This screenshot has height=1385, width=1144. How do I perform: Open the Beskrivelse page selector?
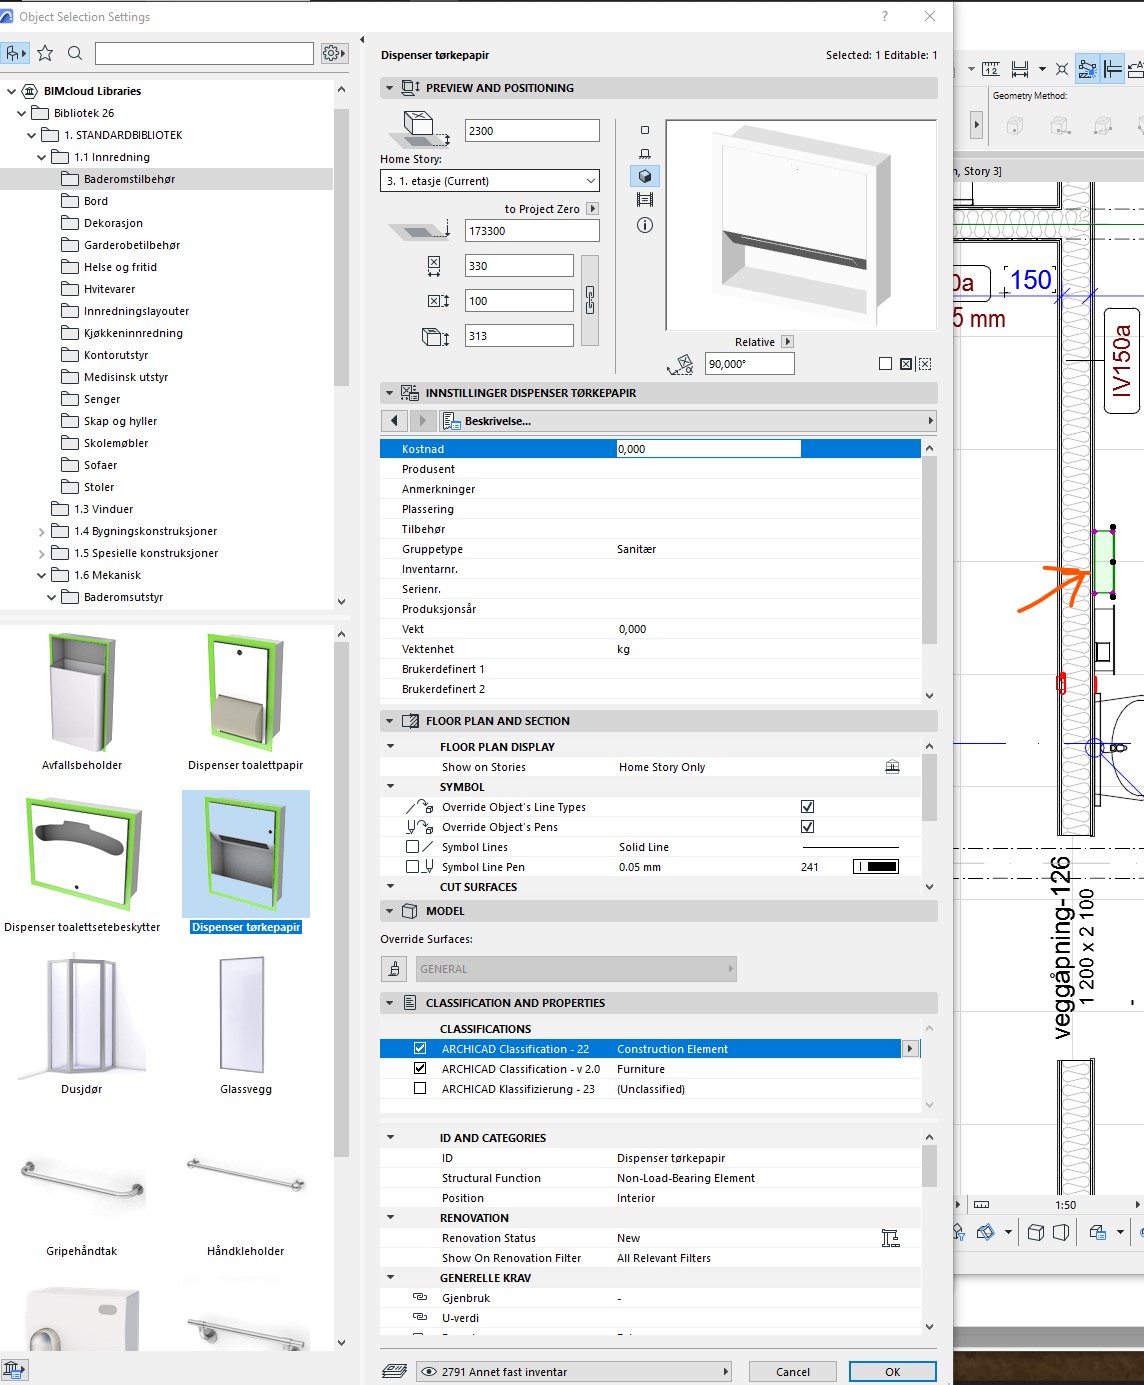(x=686, y=421)
